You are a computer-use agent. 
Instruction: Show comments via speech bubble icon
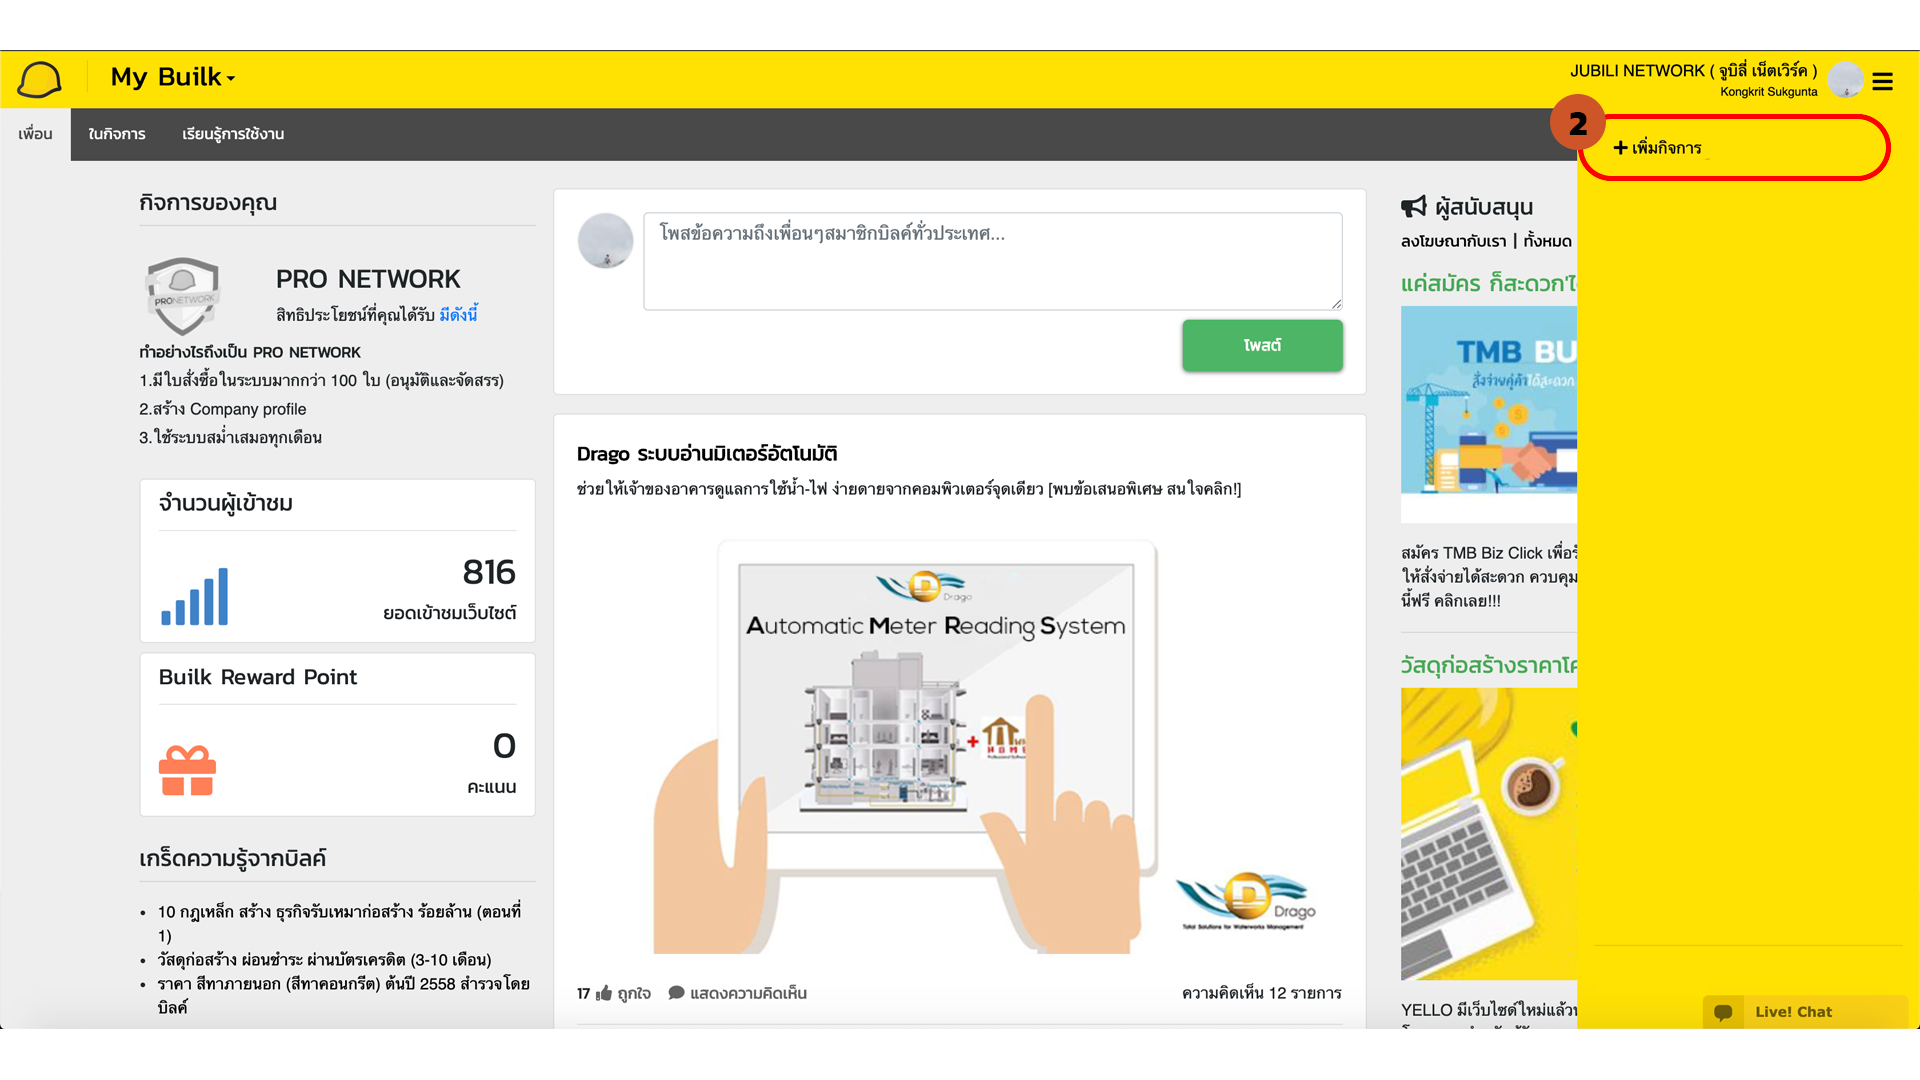pyautogui.click(x=676, y=993)
